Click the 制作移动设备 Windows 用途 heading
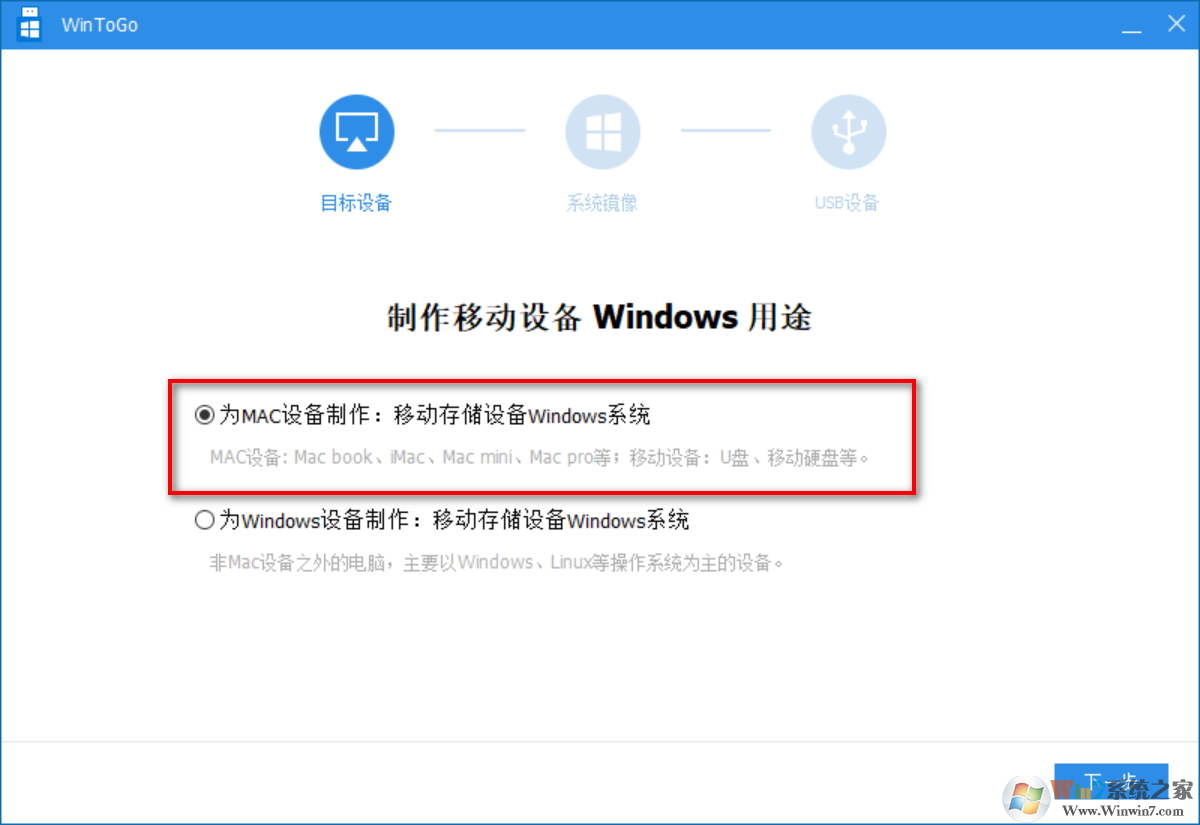 (x=600, y=318)
